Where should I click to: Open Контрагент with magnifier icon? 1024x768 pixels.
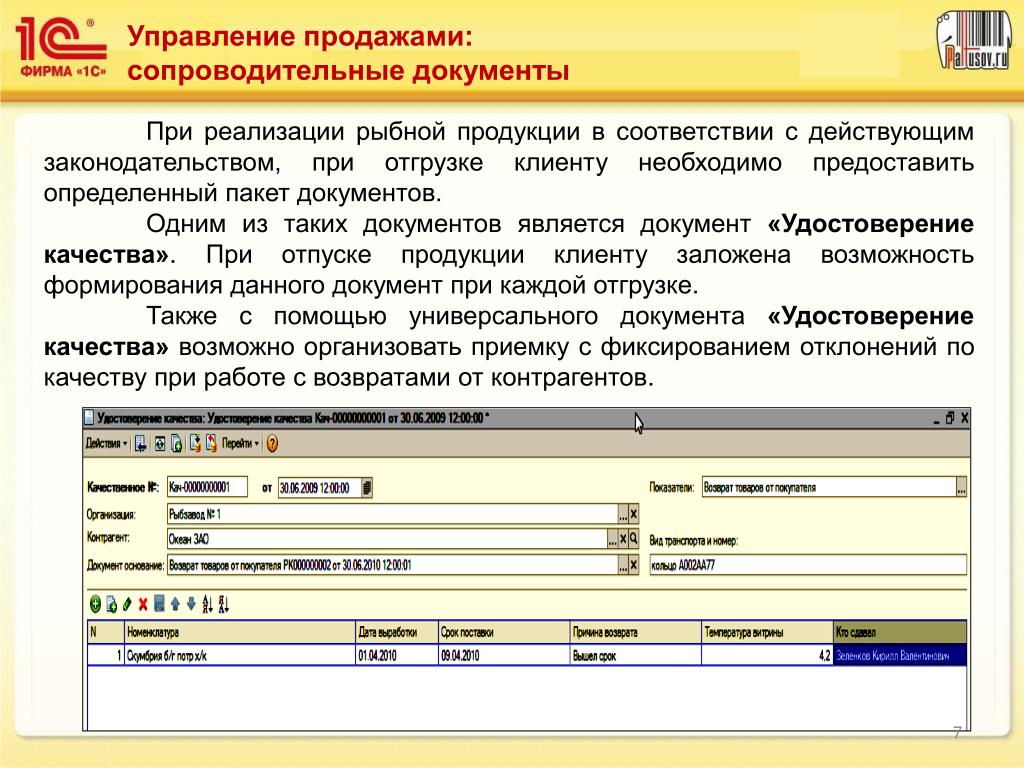point(633,539)
